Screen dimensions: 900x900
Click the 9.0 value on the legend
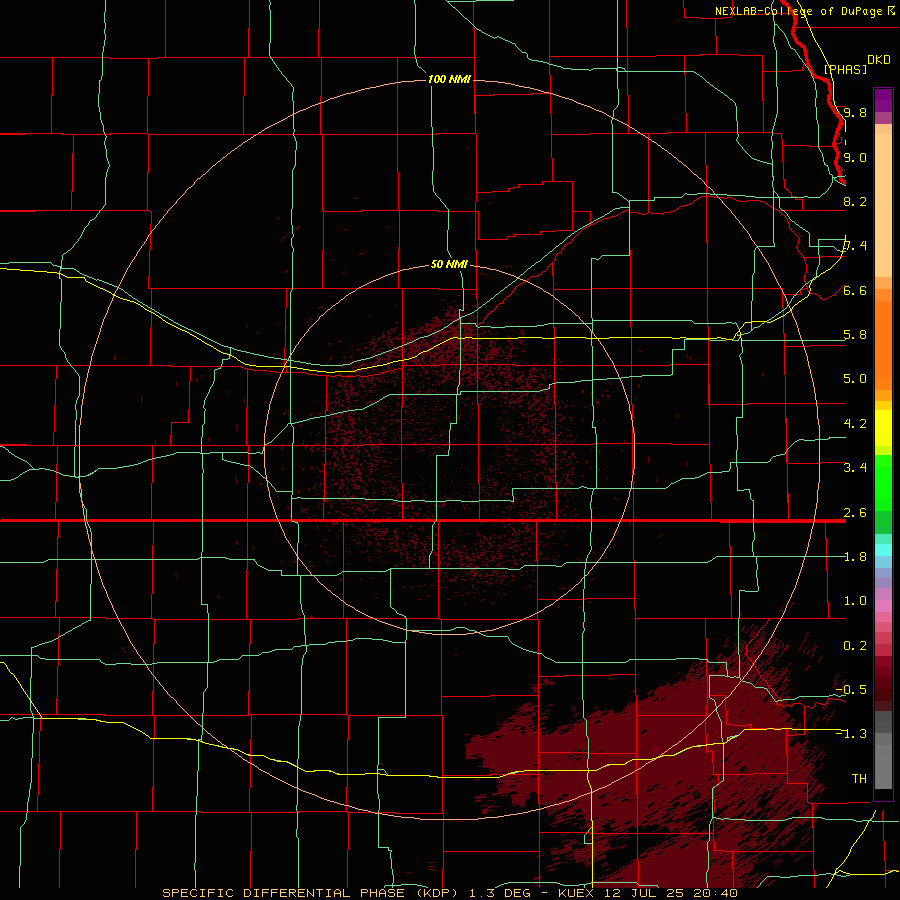click(x=855, y=157)
